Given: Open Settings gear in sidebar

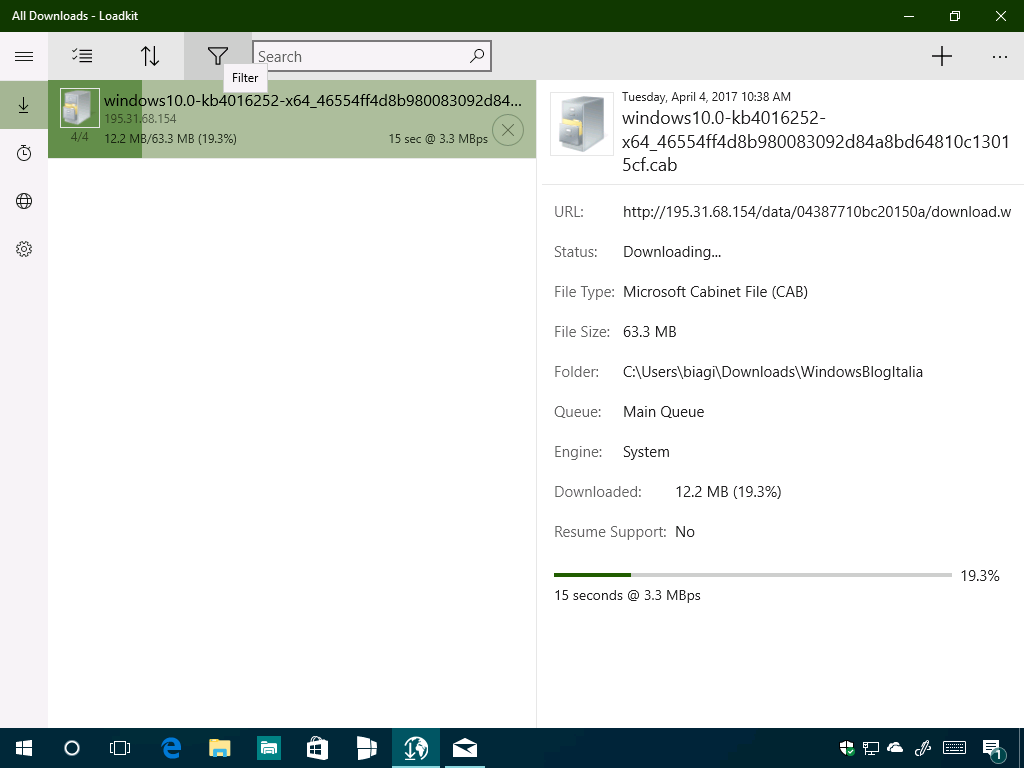Looking at the screenshot, I should click(24, 249).
